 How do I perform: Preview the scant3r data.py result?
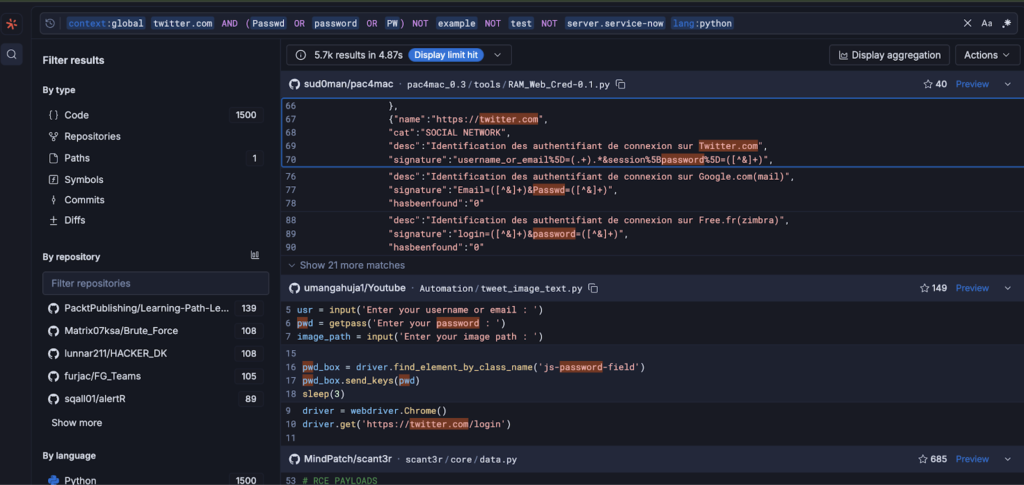[972, 459]
